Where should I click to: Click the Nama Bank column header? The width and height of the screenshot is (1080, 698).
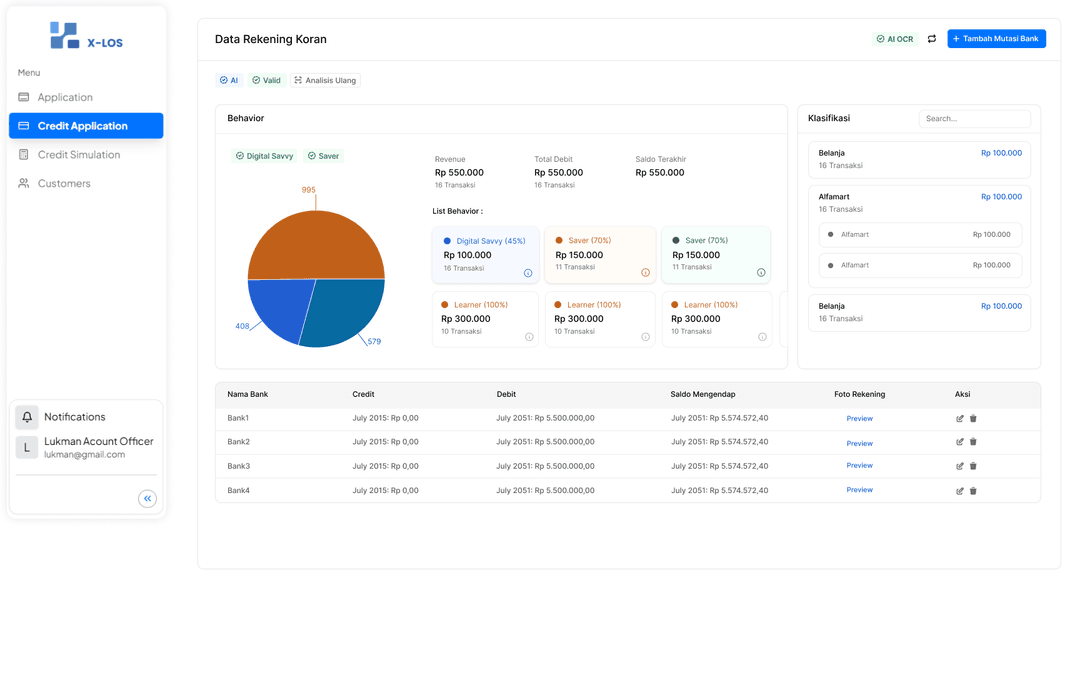pos(248,394)
